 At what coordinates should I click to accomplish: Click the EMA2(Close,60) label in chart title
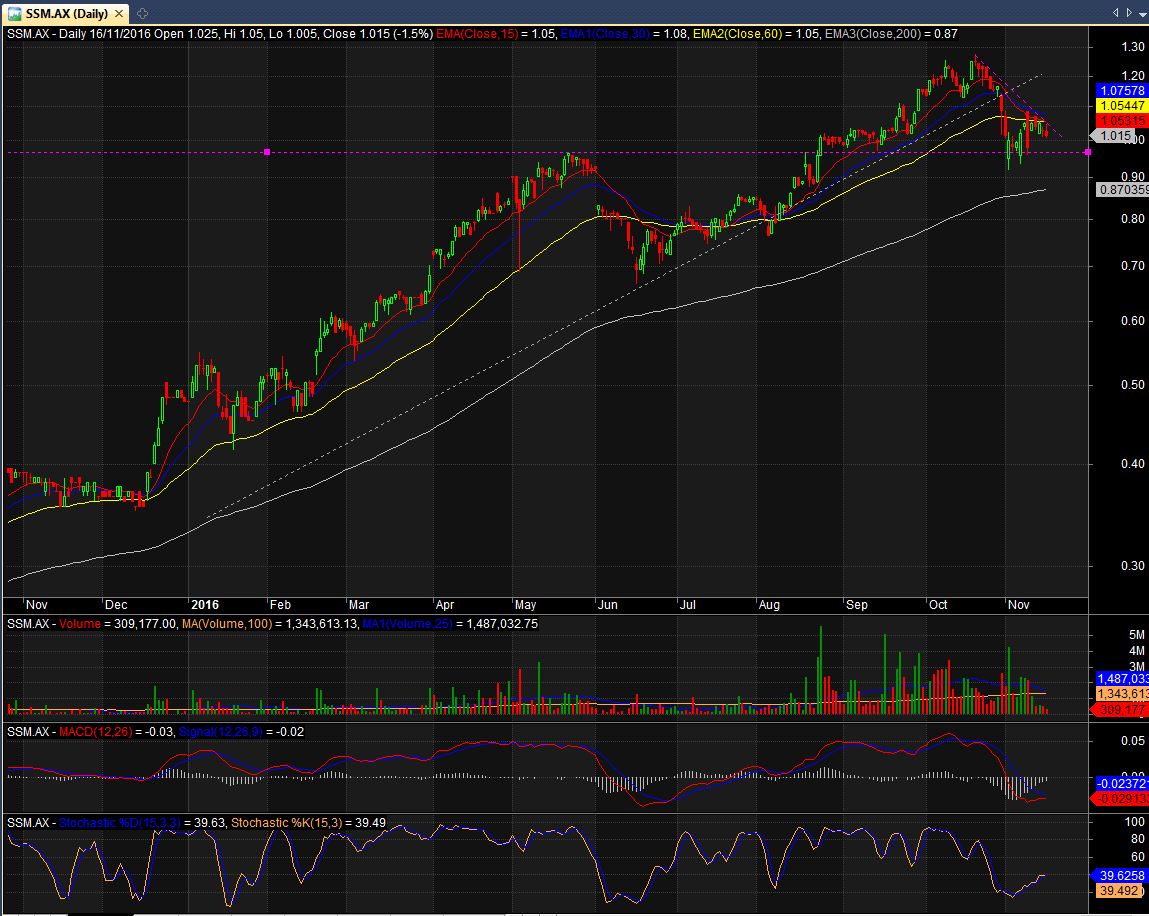[737, 34]
